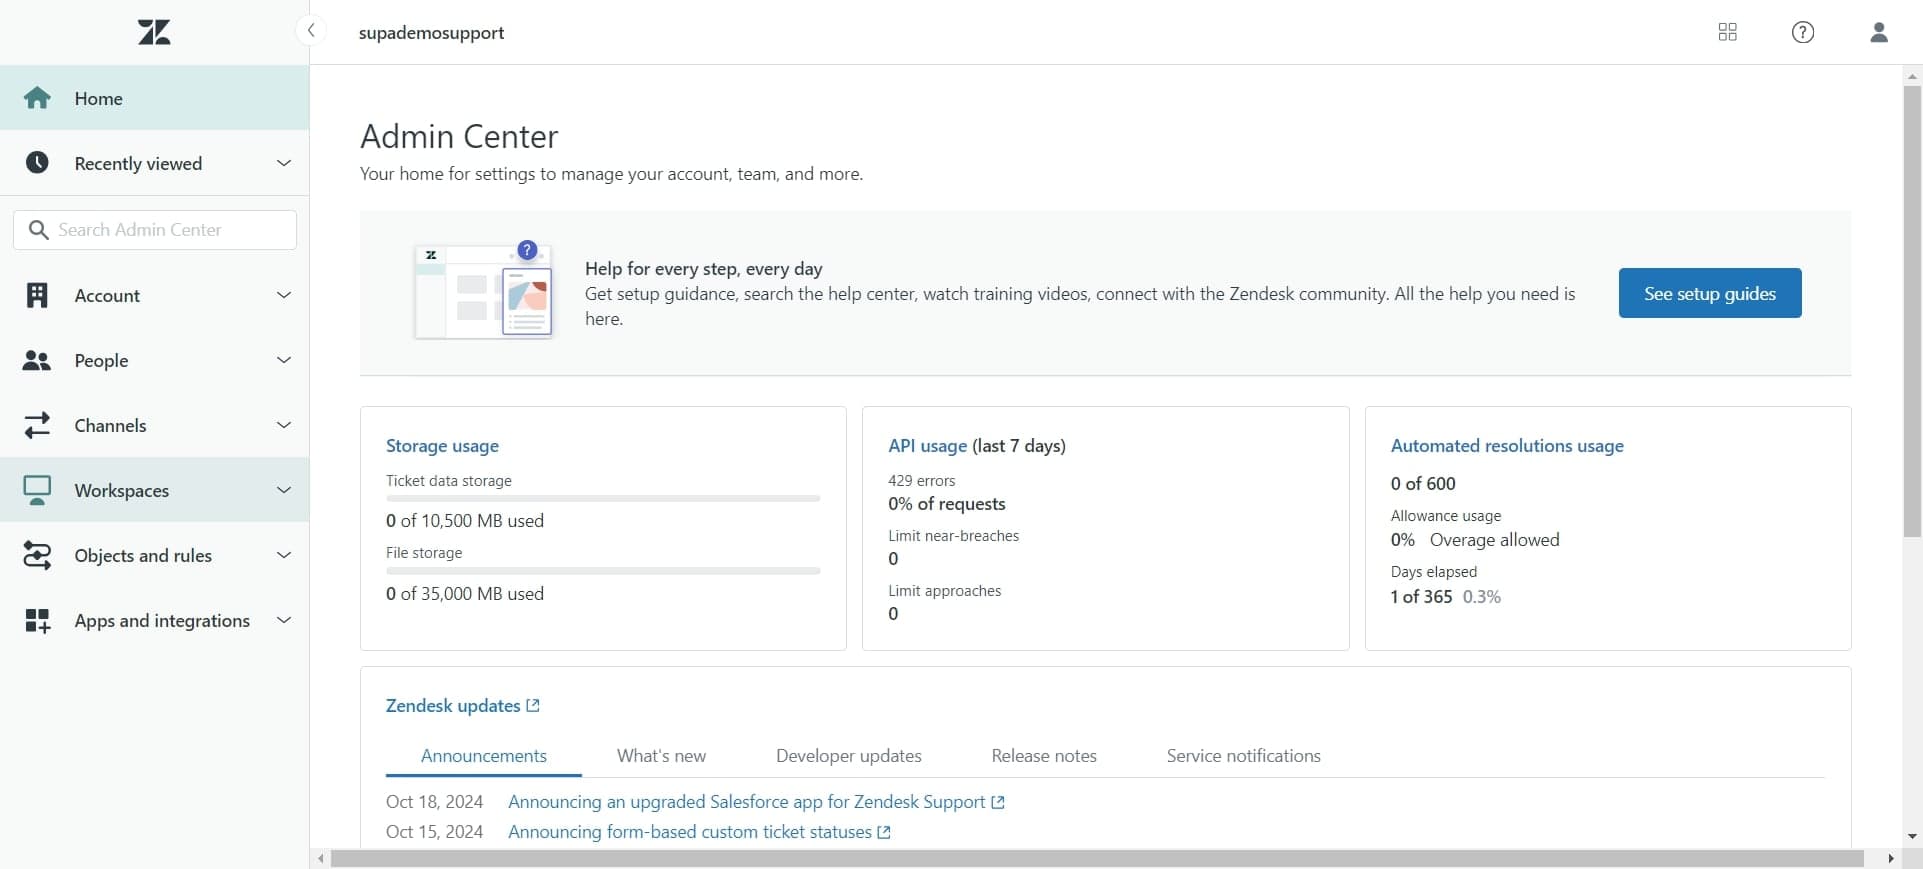This screenshot has width=1923, height=869.
Task: Go to the Home menu item
Action: point(155,98)
